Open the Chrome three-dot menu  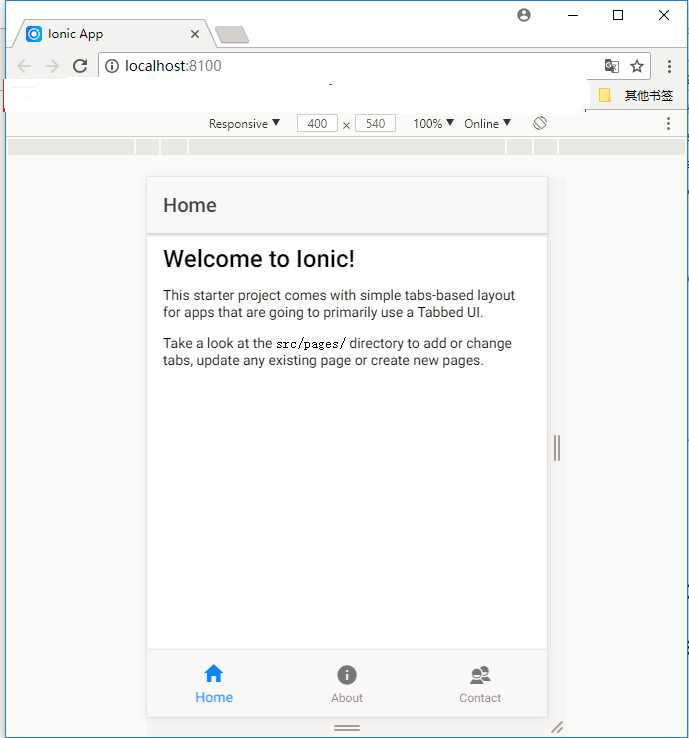[669, 66]
